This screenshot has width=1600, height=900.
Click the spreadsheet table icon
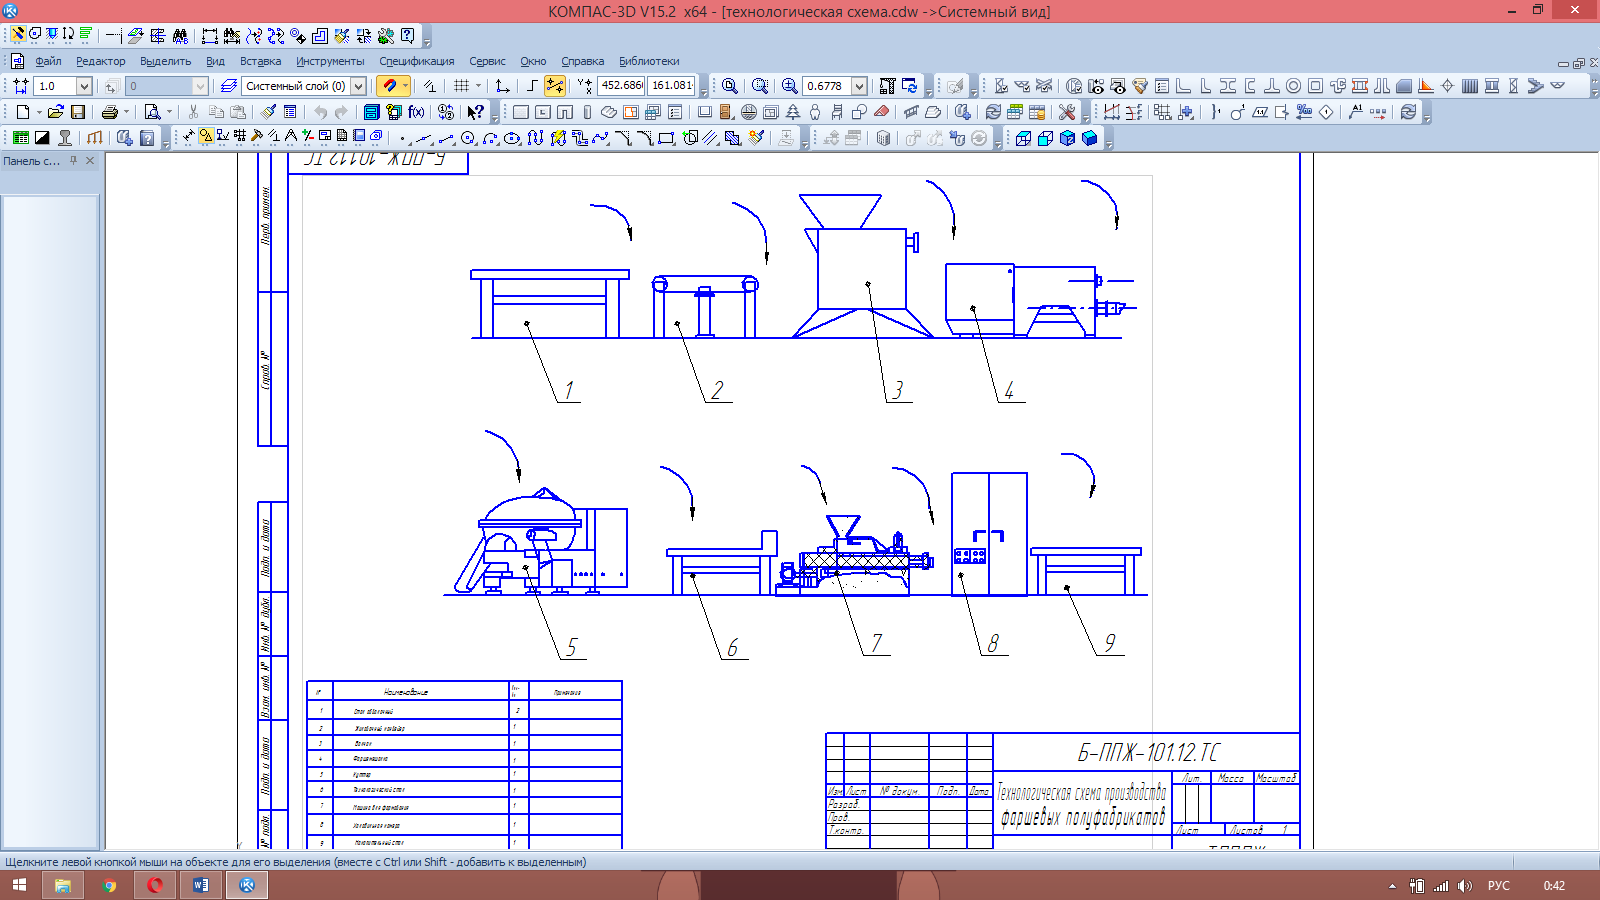(x=20, y=138)
